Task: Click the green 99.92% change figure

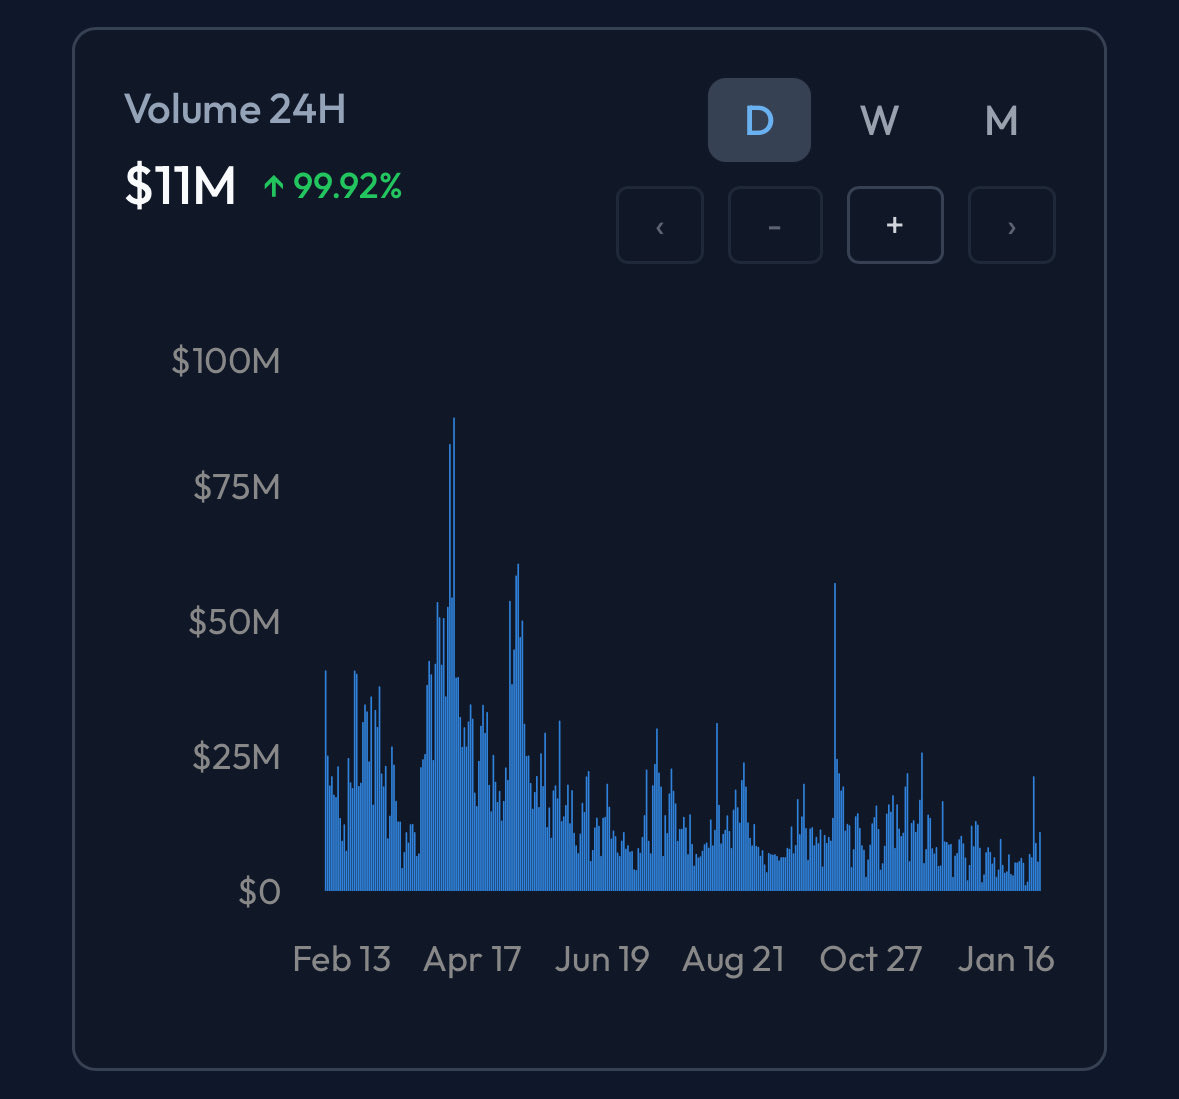Action: click(x=347, y=186)
